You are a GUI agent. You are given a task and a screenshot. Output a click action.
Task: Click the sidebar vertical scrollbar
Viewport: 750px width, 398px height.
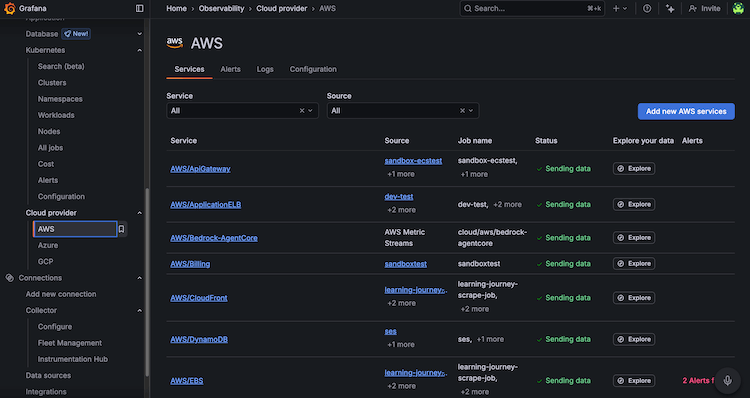(x=147, y=282)
